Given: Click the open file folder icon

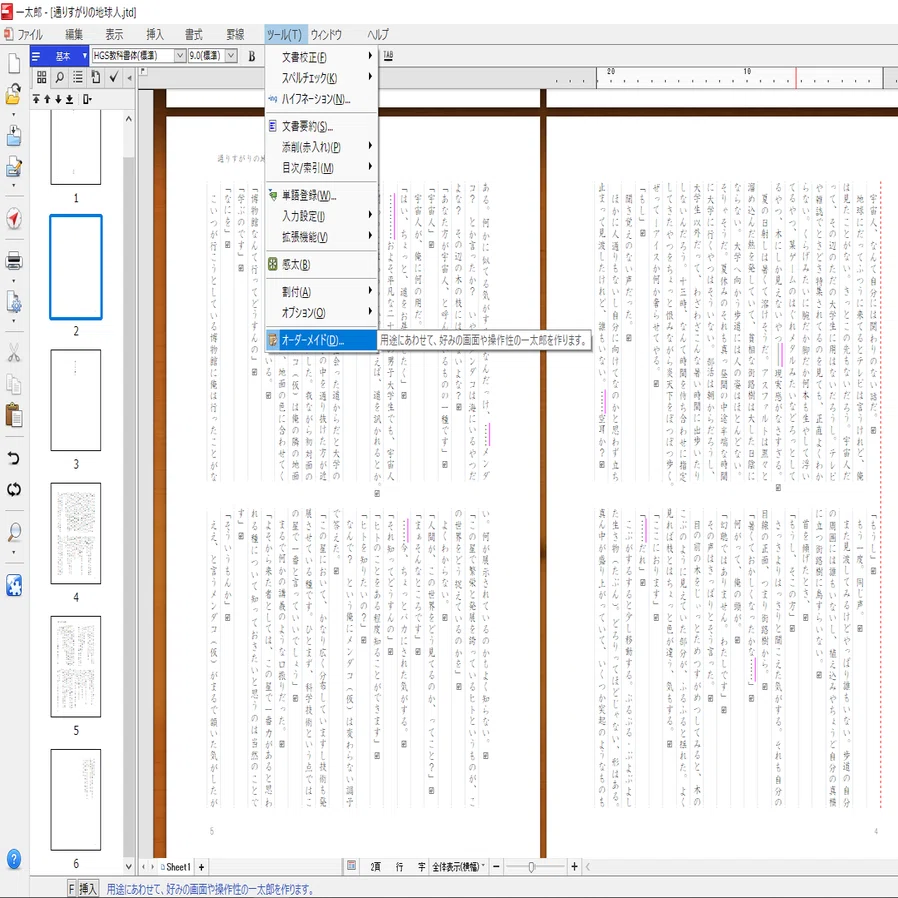Looking at the screenshot, I should point(14,94).
